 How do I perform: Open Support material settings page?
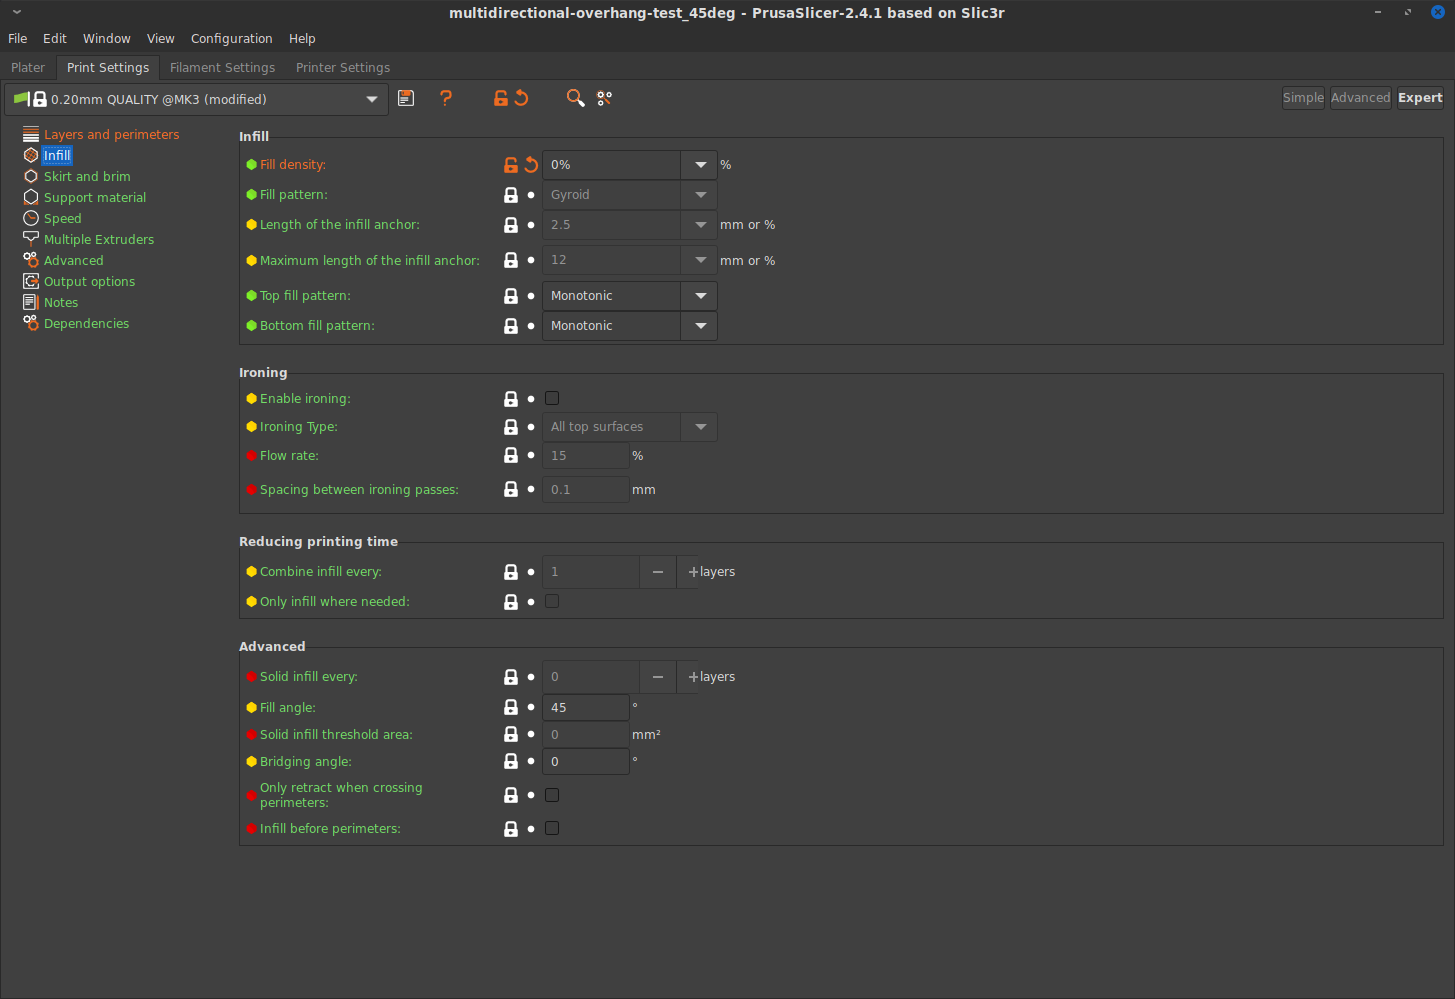click(x=95, y=198)
